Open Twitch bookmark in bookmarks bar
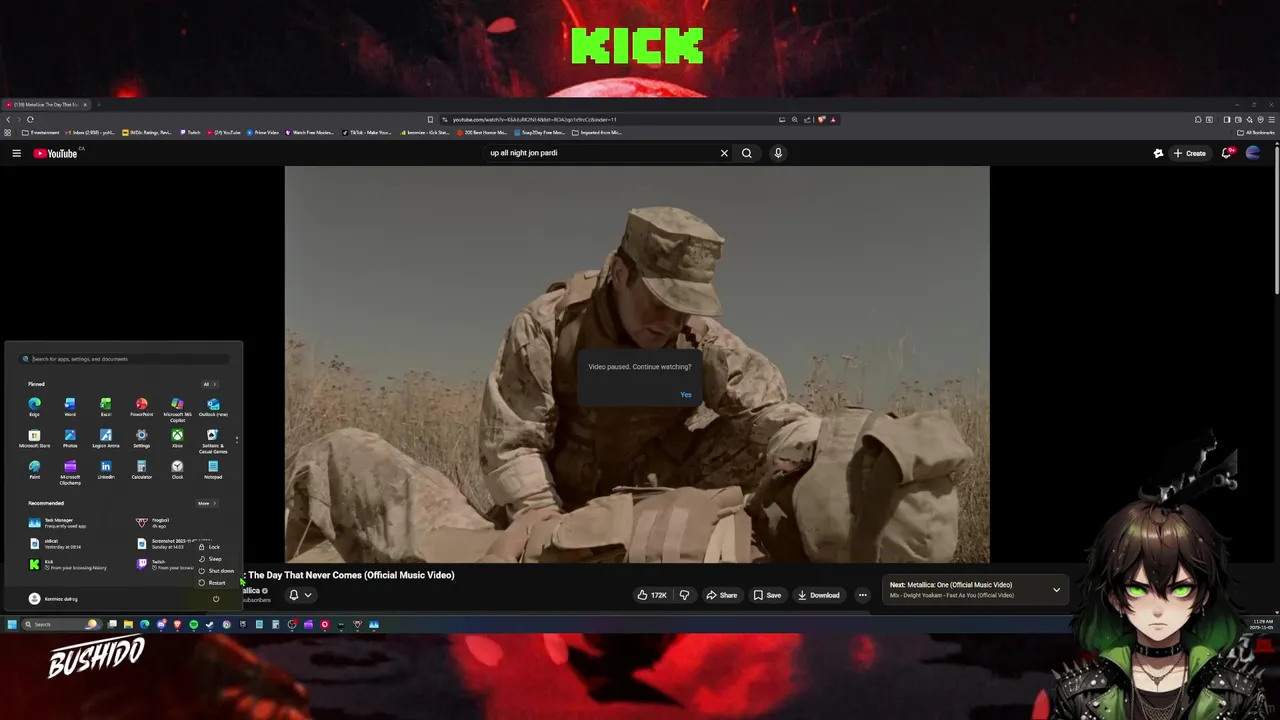The width and height of the screenshot is (1280, 720). click(189, 132)
